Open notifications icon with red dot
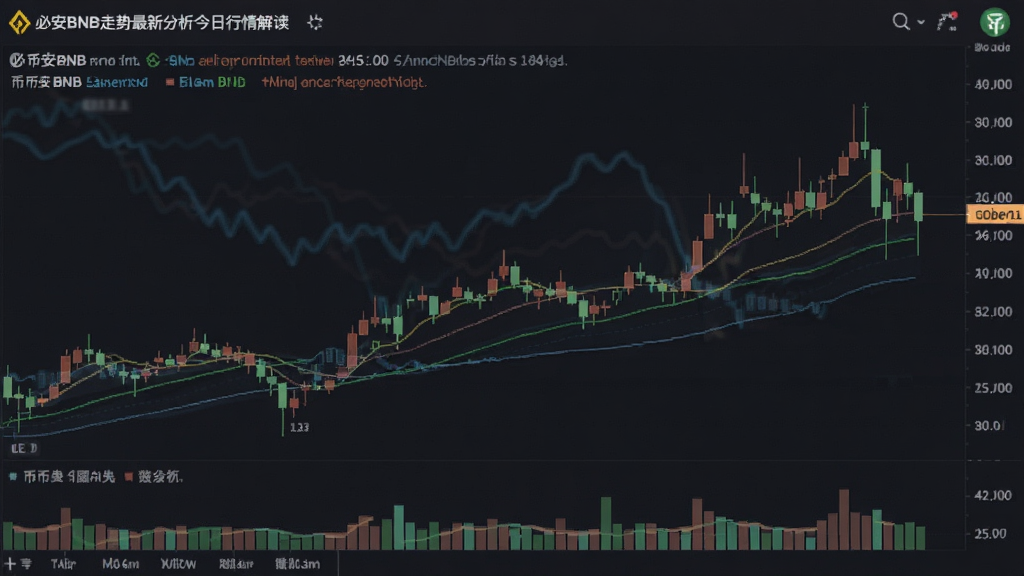1024x576 pixels. (x=947, y=22)
